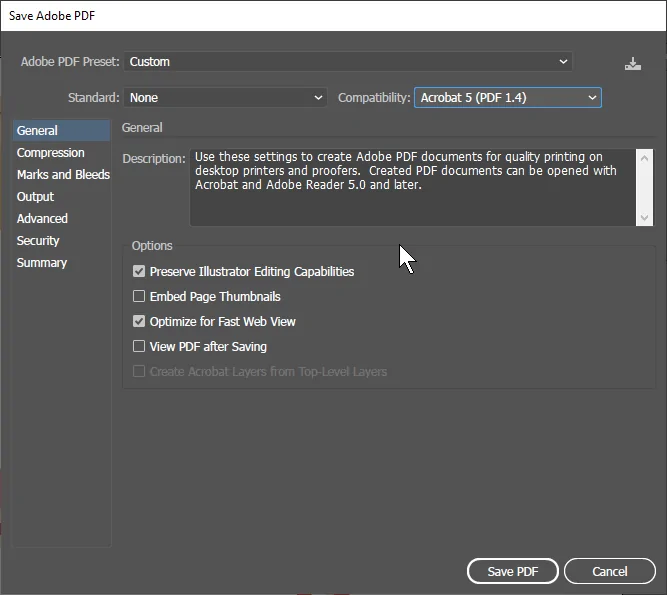This screenshot has height=595, width=667.
Task: Click the save preset icon
Action: point(632,63)
